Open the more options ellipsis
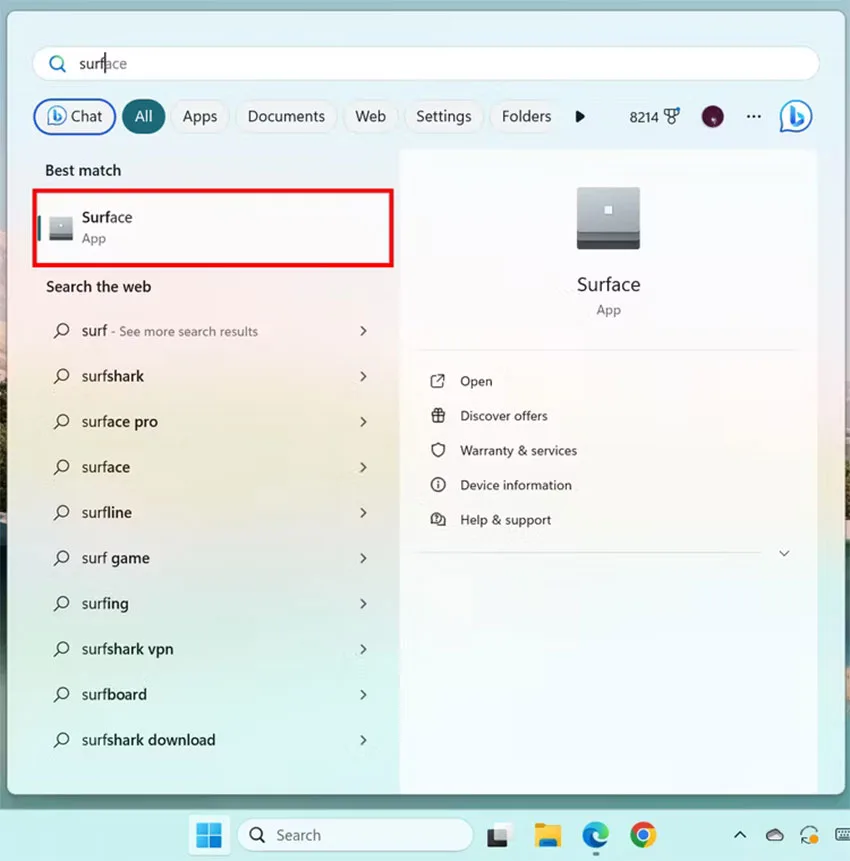 (754, 116)
